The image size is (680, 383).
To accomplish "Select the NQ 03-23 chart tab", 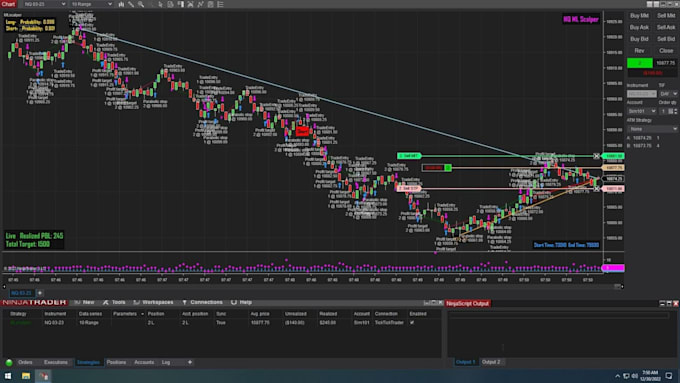I will [x=22, y=293].
